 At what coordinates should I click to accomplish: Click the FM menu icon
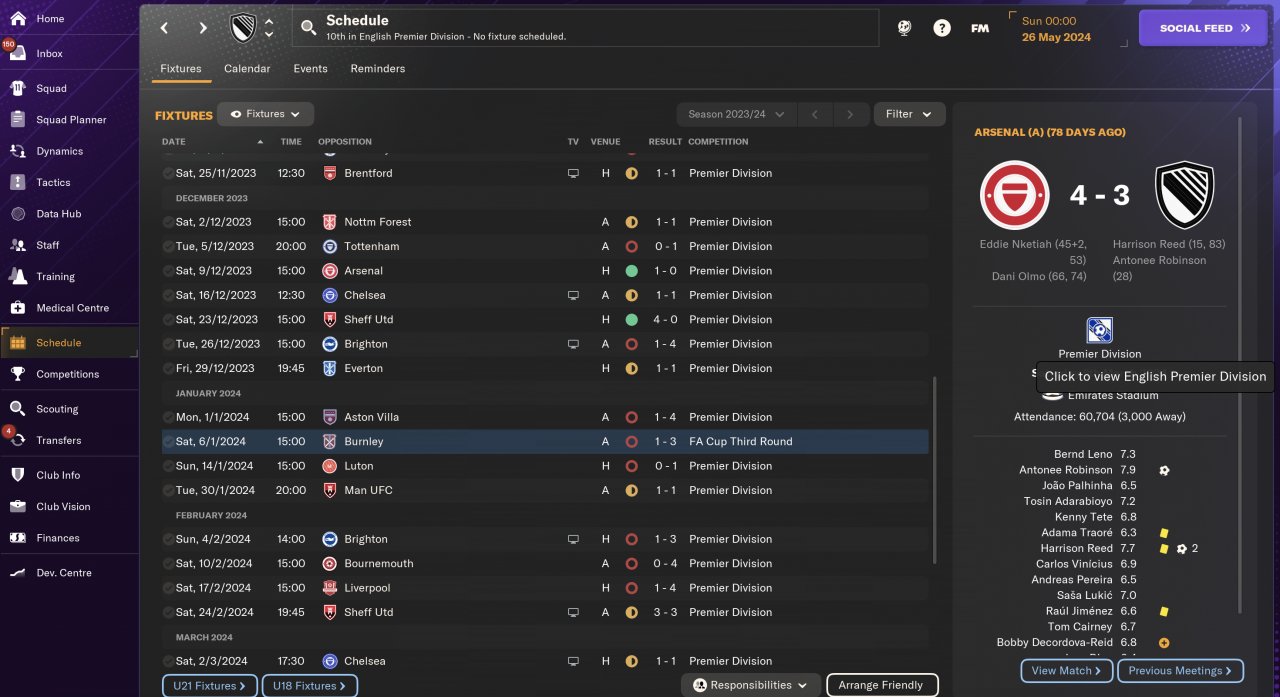click(x=980, y=28)
